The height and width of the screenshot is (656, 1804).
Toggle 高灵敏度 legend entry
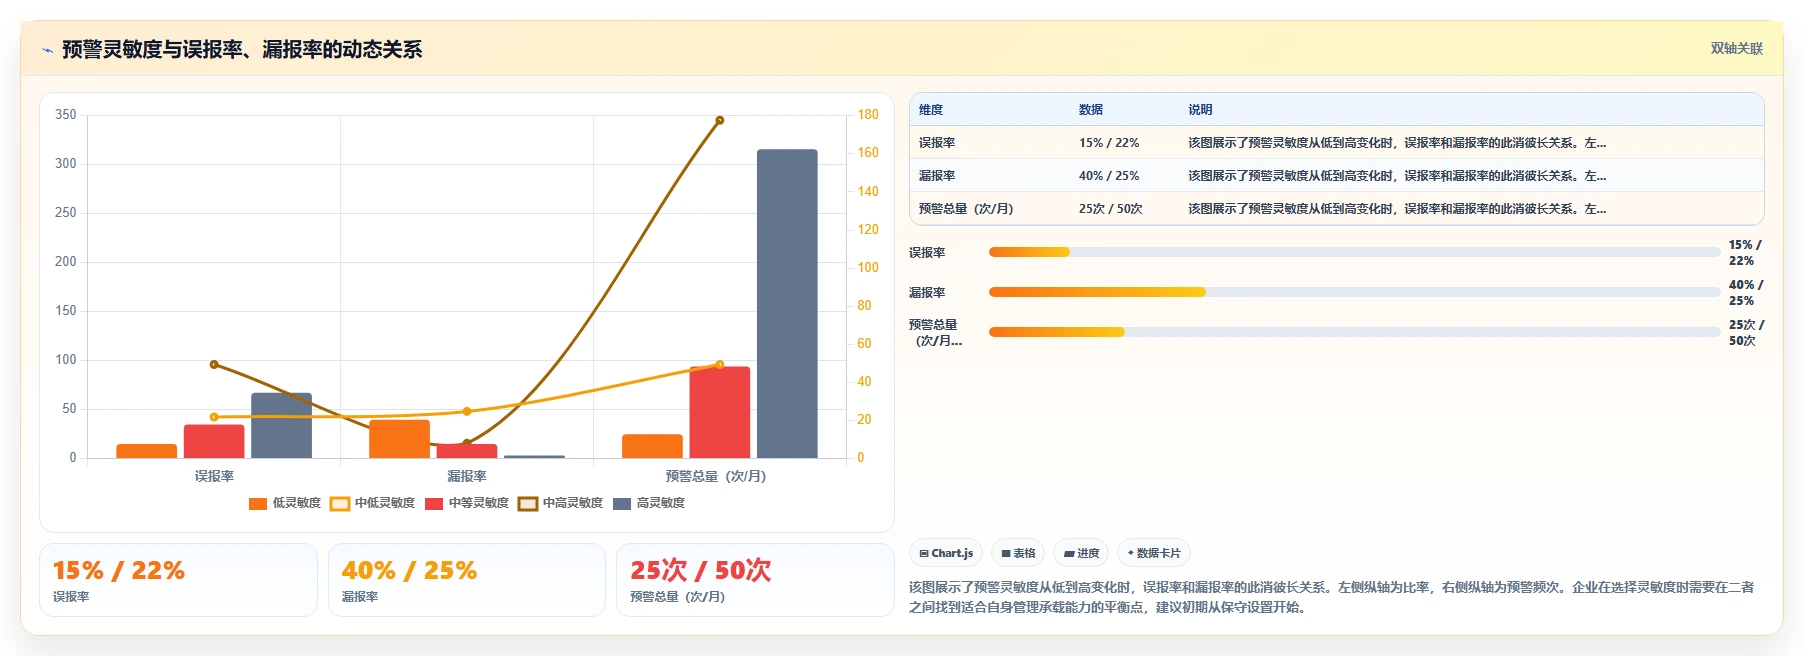click(649, 503)
